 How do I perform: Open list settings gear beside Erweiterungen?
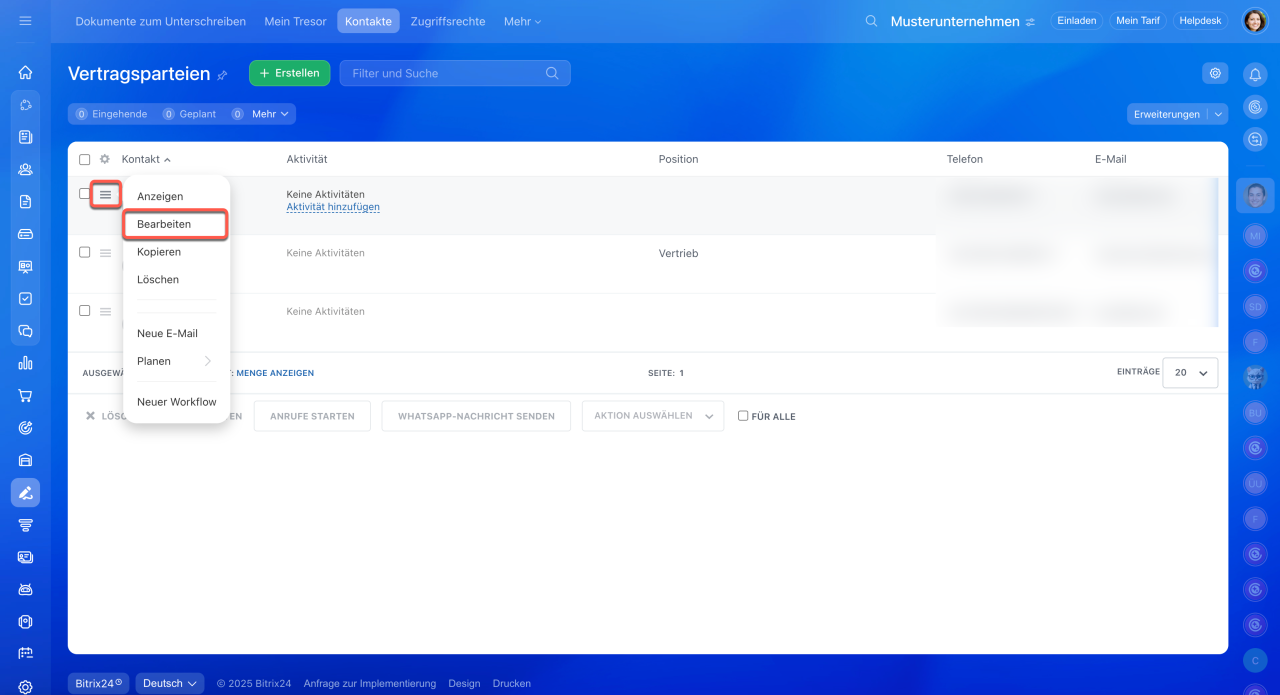[1215, 73]
